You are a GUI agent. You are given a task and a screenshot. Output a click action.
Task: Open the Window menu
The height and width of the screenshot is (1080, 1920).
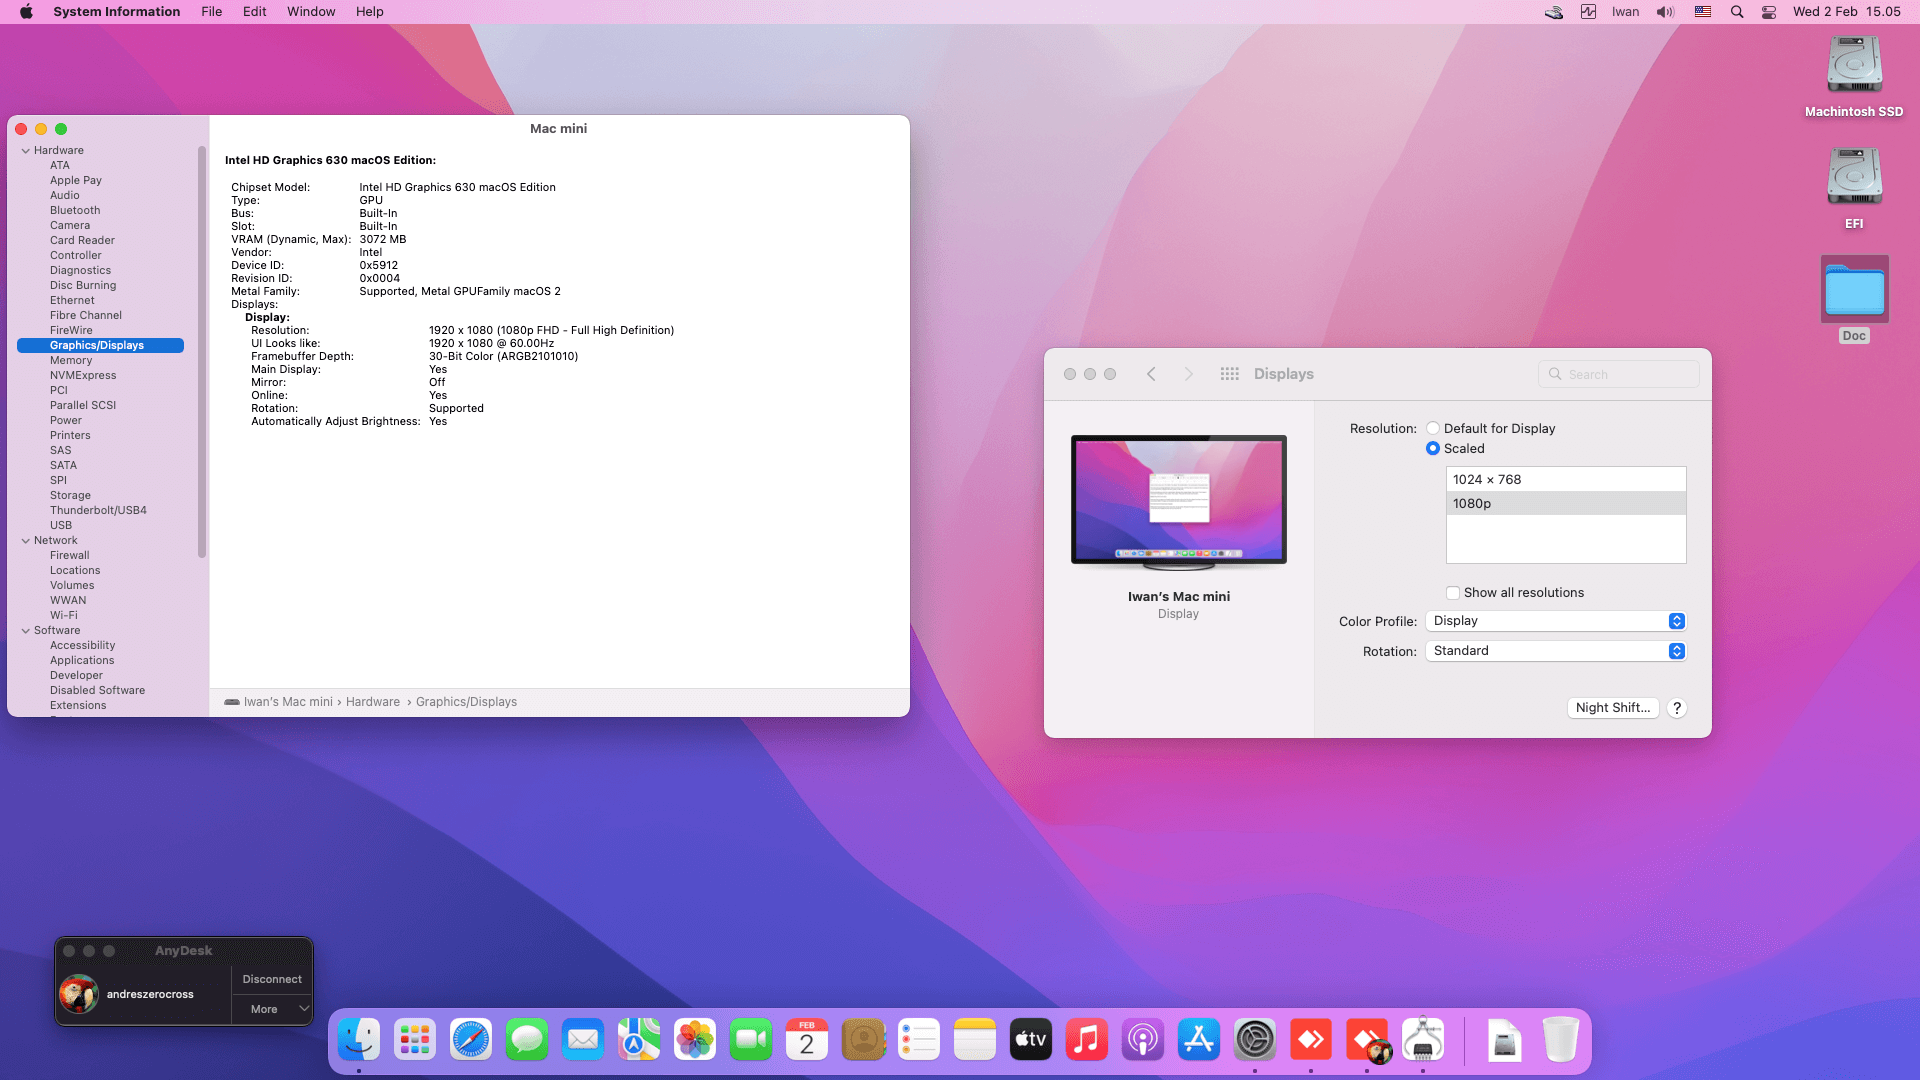point(311,12)
